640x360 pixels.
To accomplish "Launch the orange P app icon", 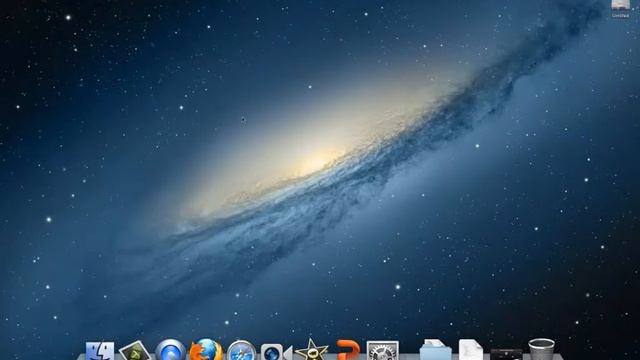I will pos(348,350).
